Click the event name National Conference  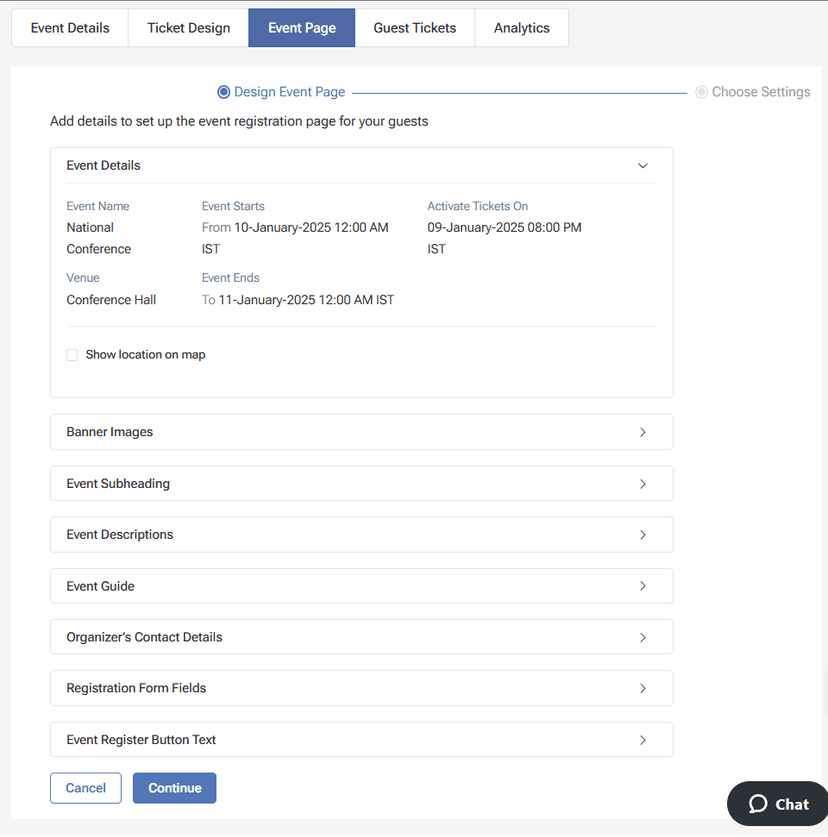click(x=99, y=238)
